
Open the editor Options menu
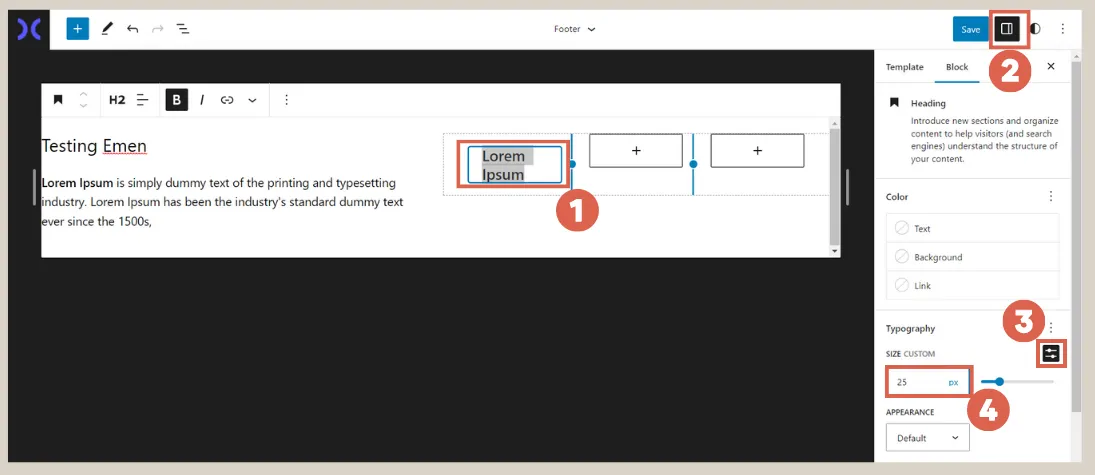coord(1063,29)
